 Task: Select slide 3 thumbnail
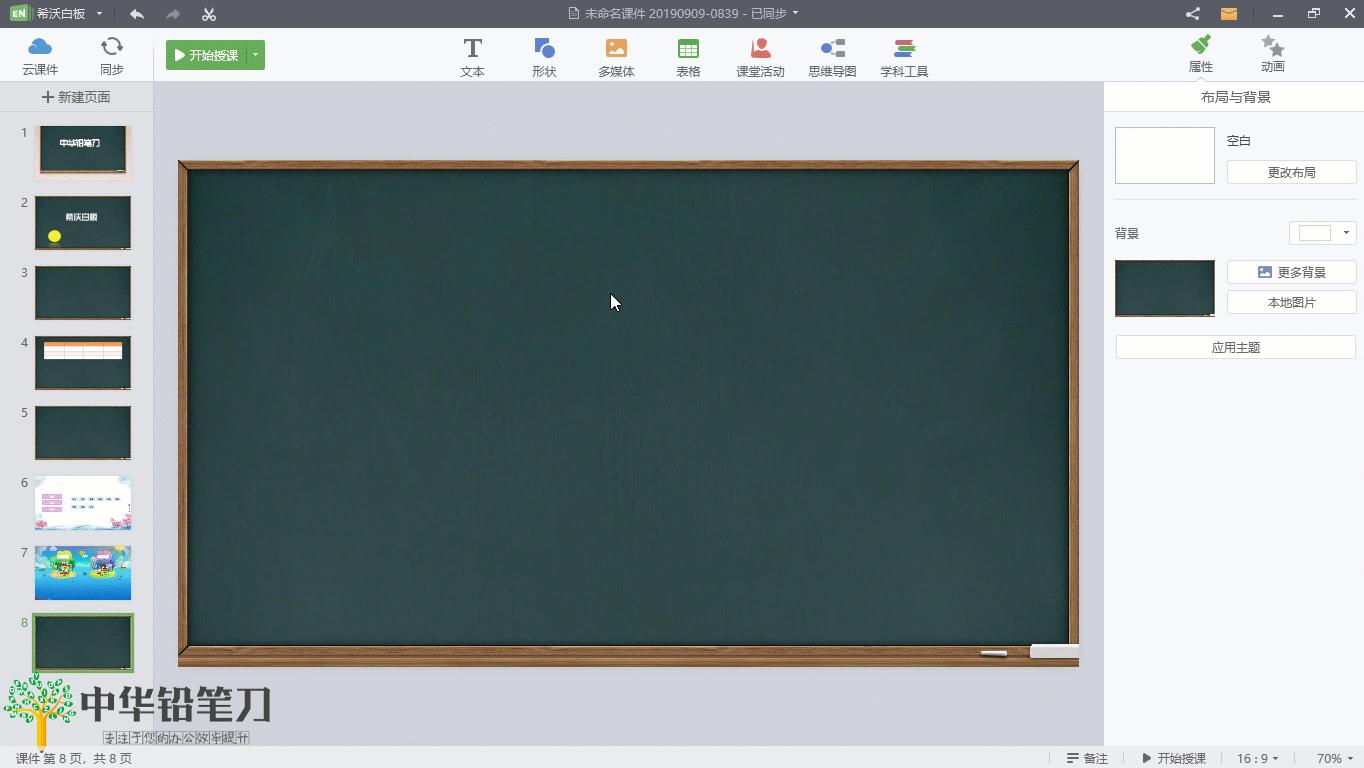[83, 292]
